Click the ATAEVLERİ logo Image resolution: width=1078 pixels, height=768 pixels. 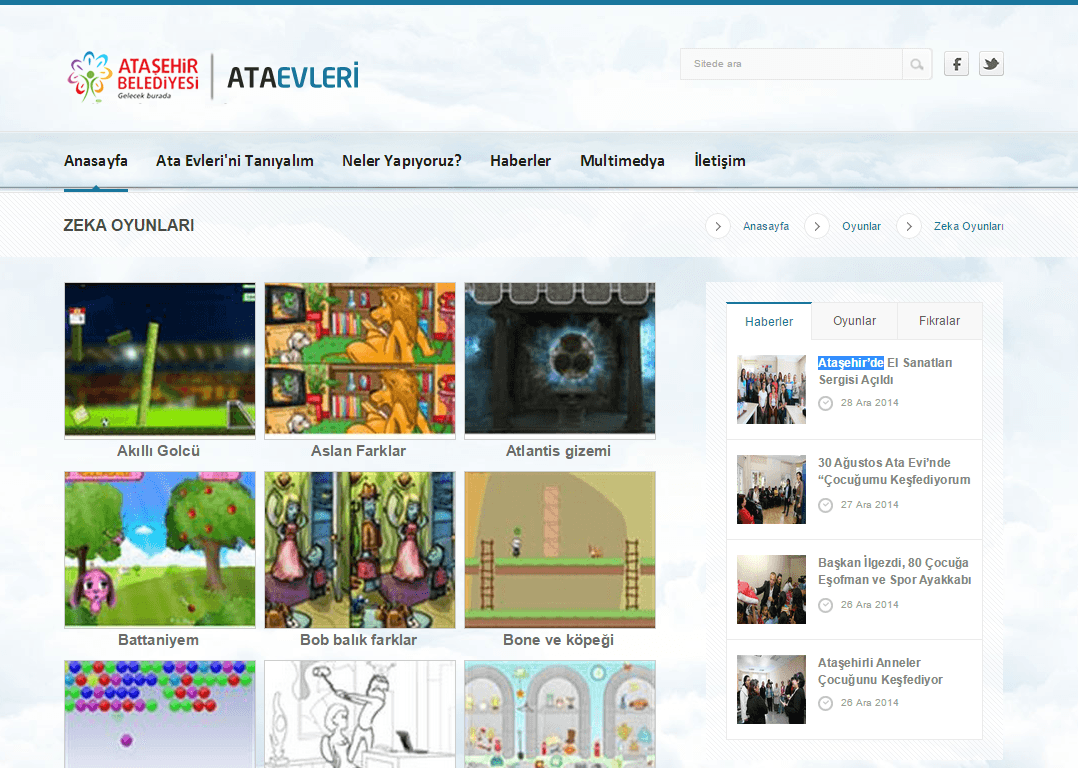(x=293, y=77)
